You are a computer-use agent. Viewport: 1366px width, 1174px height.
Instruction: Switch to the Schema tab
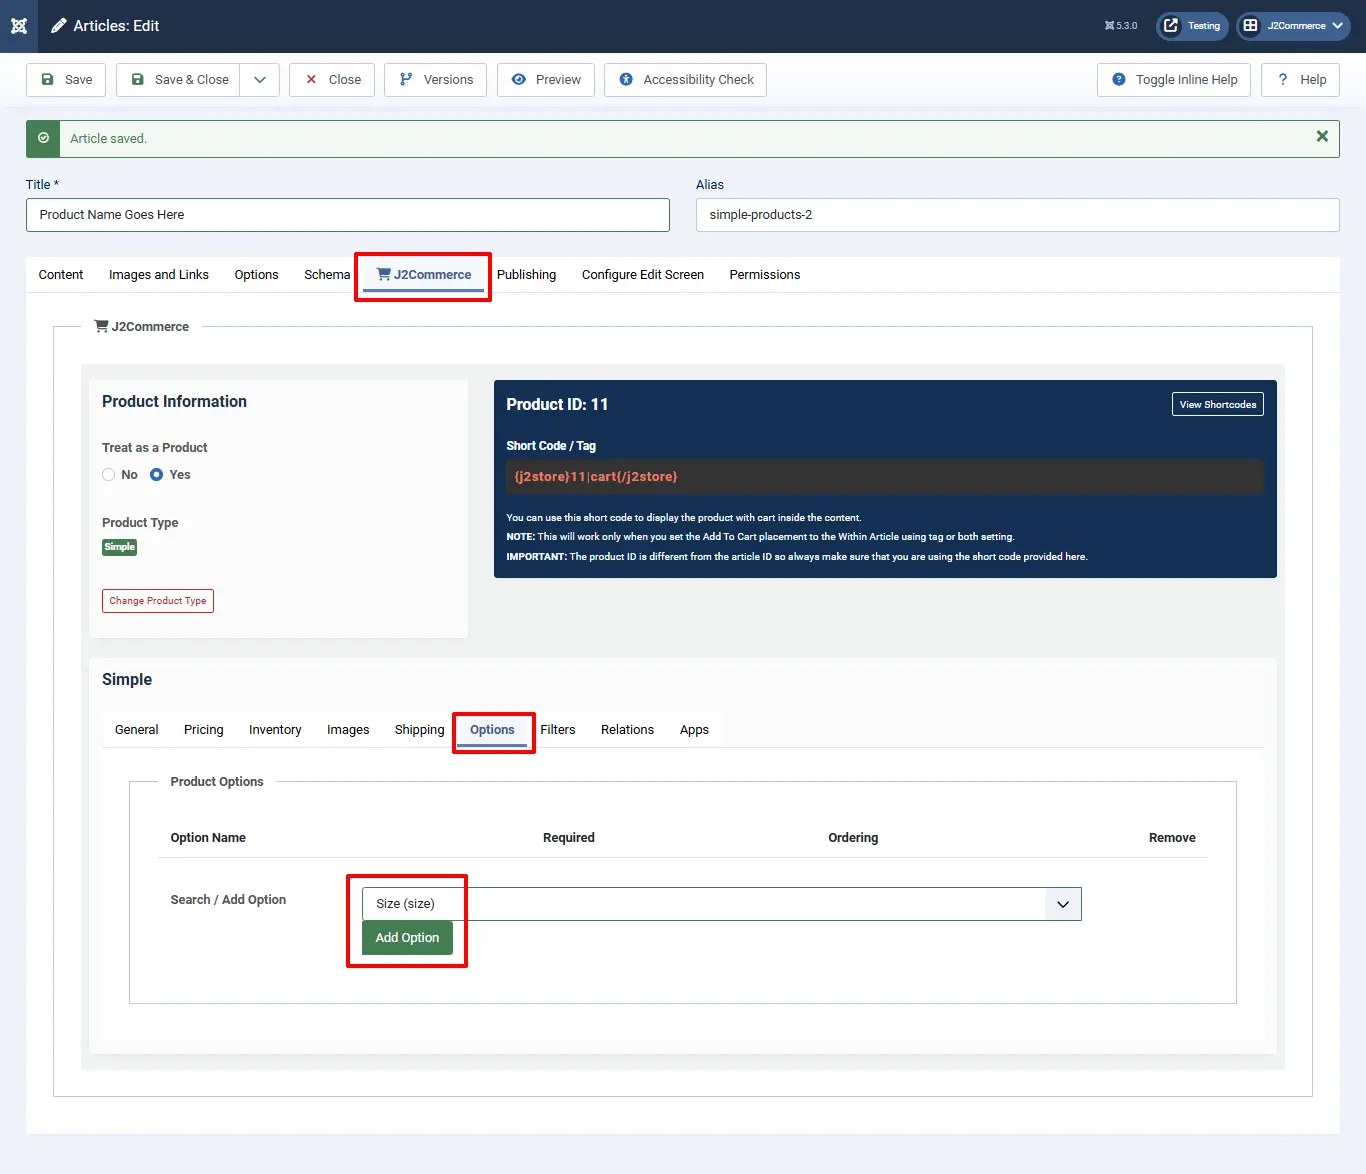coord(327,275)
